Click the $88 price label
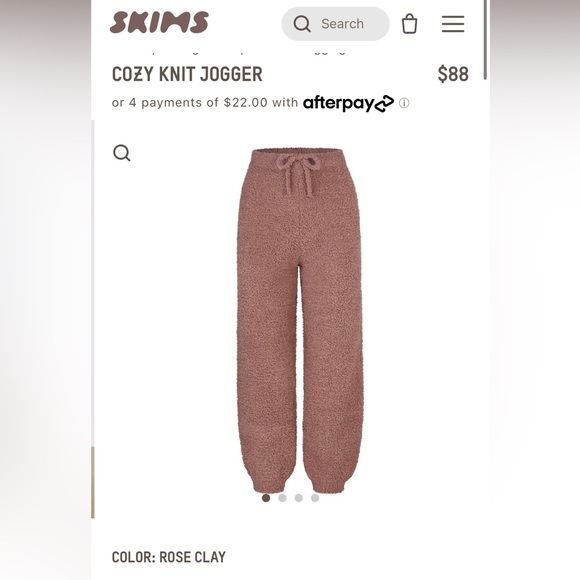Image resolution: width=580 pixels, height=580 pixels. coord(453,74)
